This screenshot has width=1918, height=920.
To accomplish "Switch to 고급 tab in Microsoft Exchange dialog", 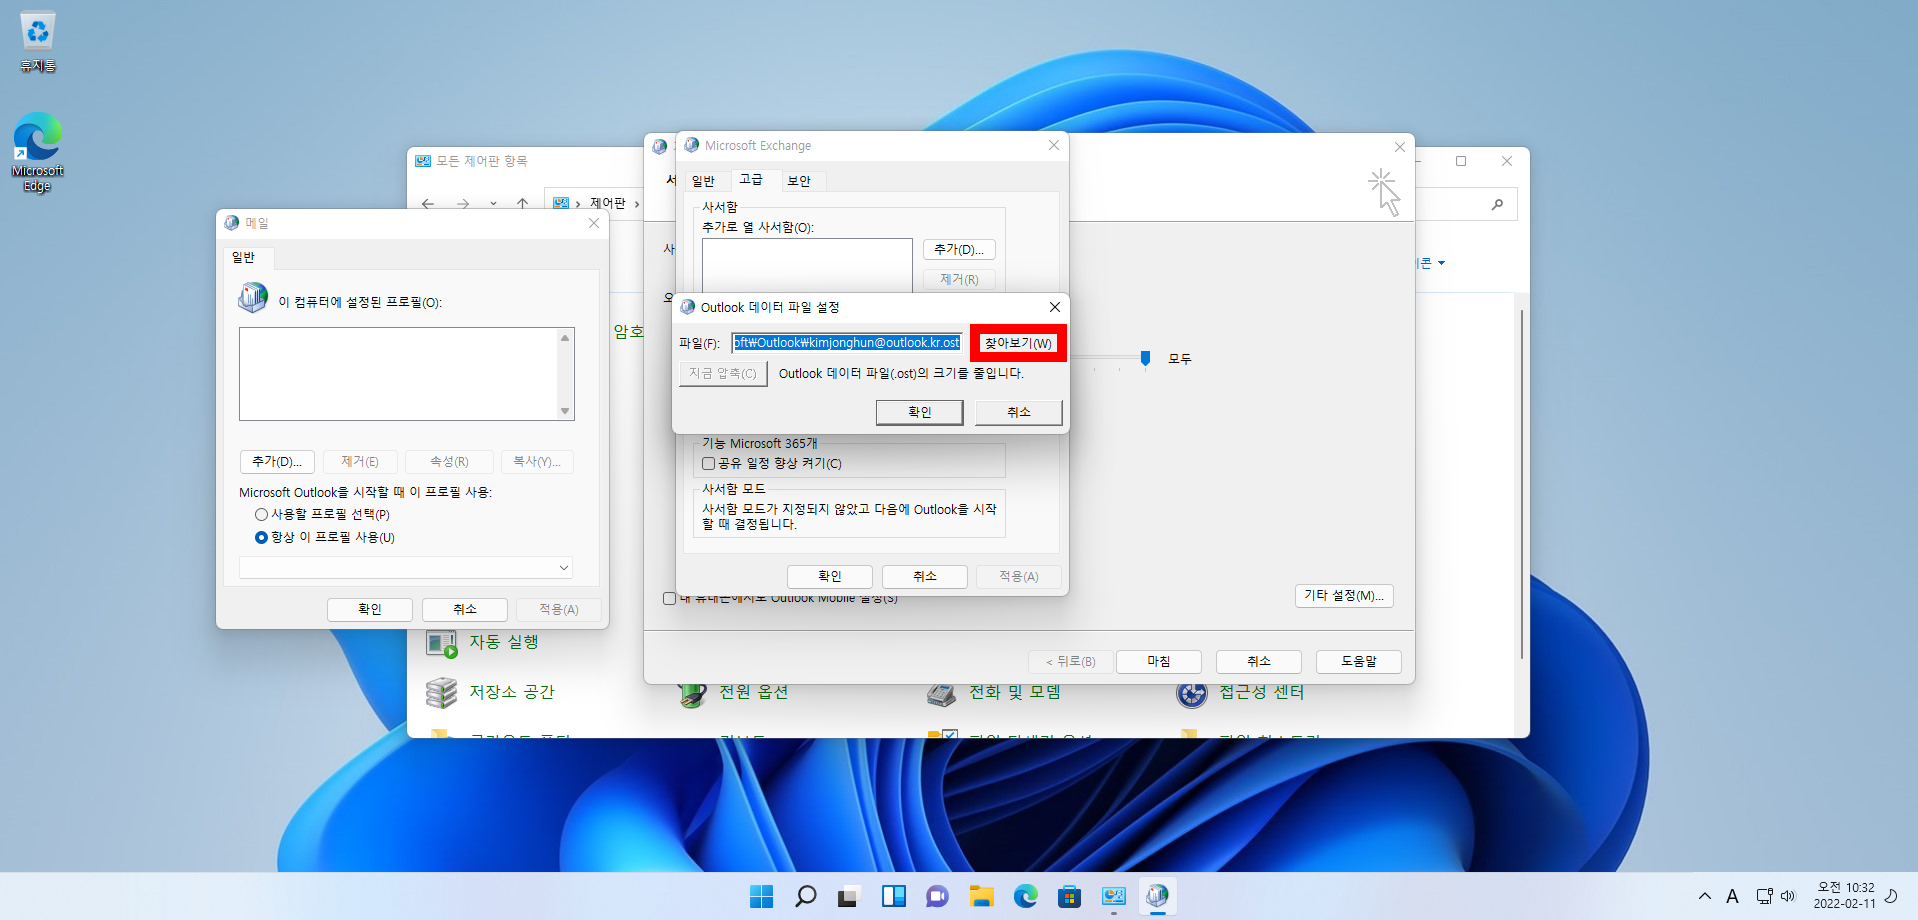I will [x=751, y=179].
